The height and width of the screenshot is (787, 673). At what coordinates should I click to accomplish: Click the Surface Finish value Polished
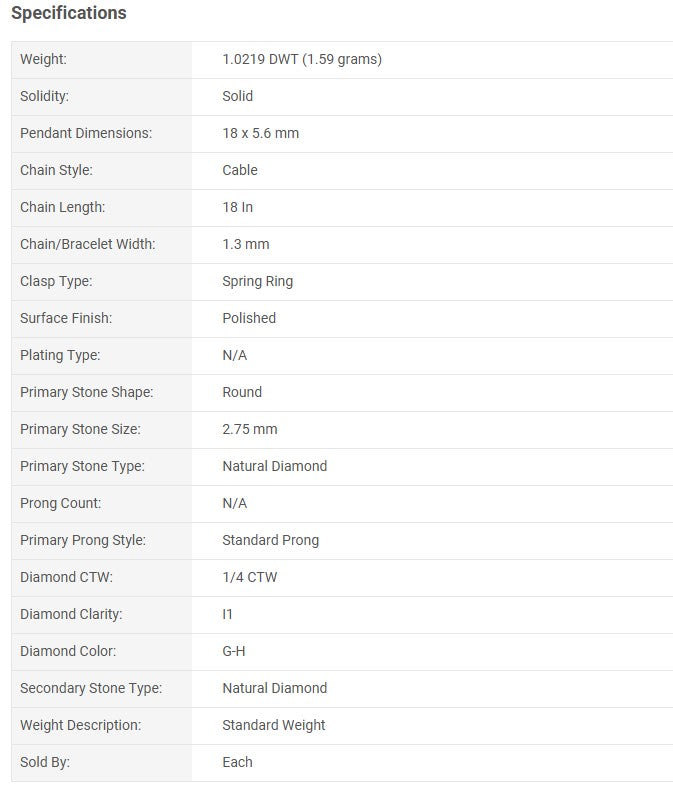pos(249,318)
